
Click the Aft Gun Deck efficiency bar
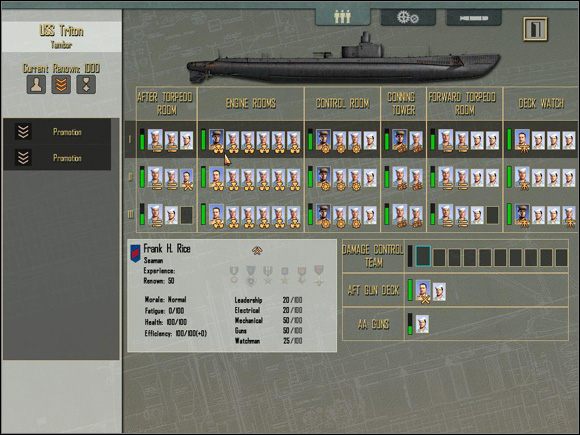tap(410, 290)
